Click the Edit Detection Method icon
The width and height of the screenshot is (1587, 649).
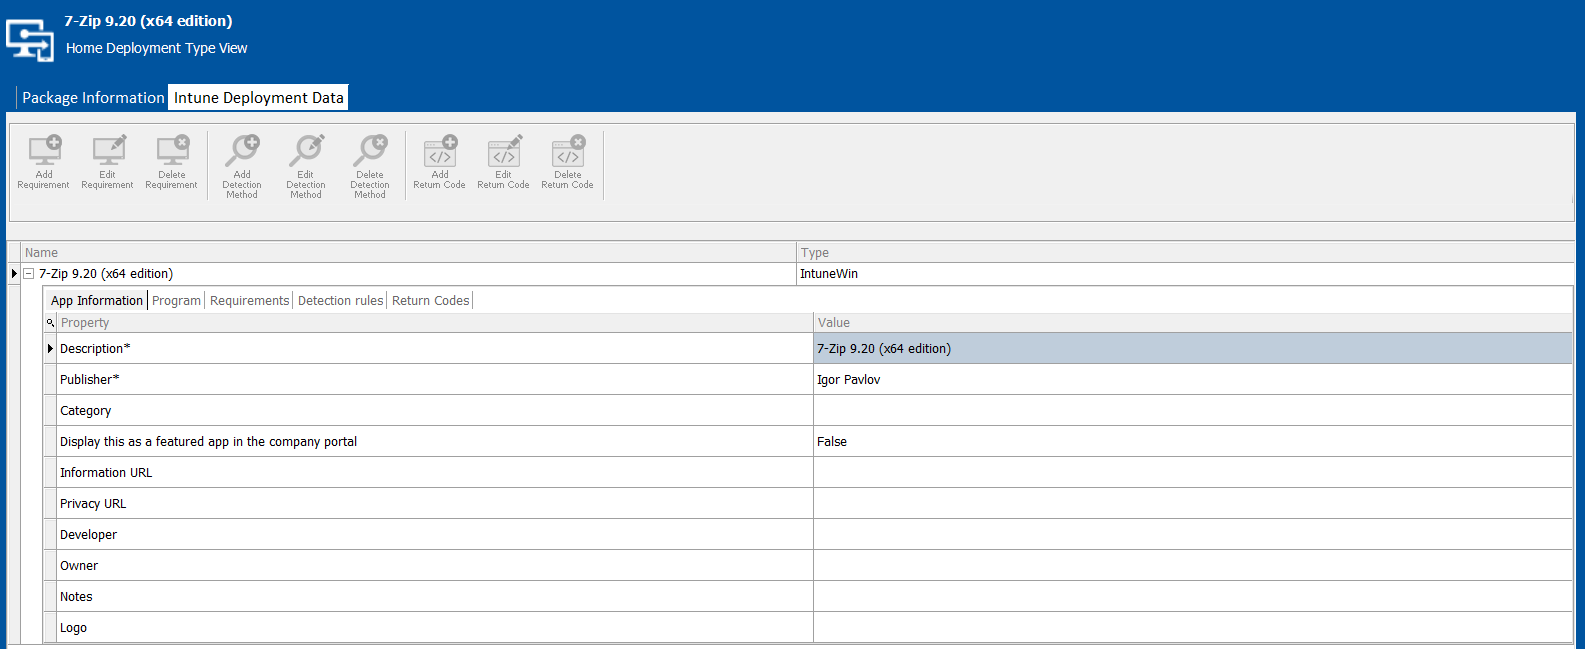point(306,152)
